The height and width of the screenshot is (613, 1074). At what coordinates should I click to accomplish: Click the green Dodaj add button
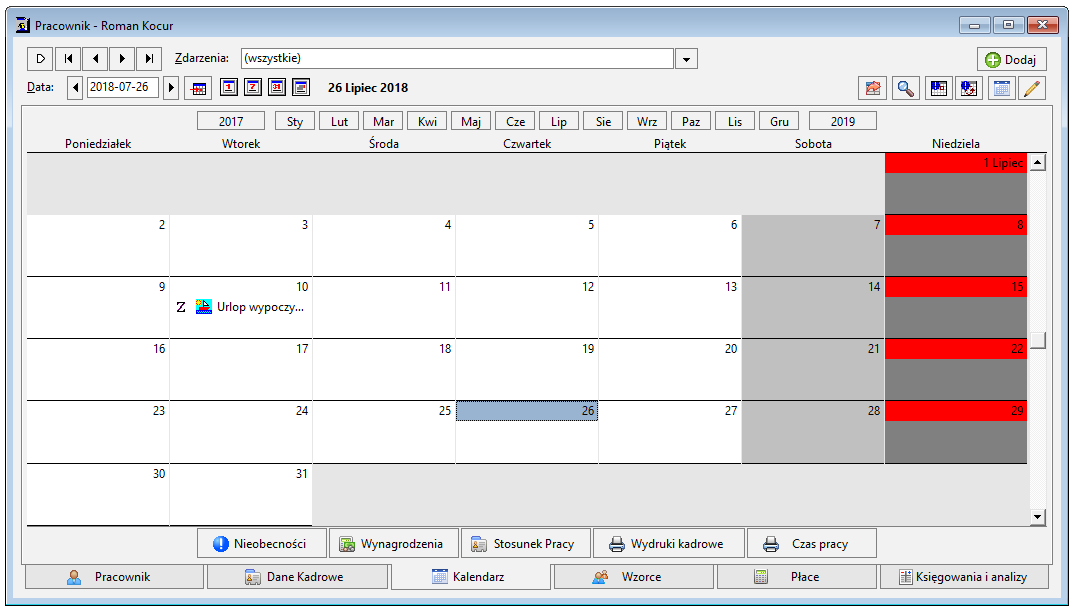1011,60
